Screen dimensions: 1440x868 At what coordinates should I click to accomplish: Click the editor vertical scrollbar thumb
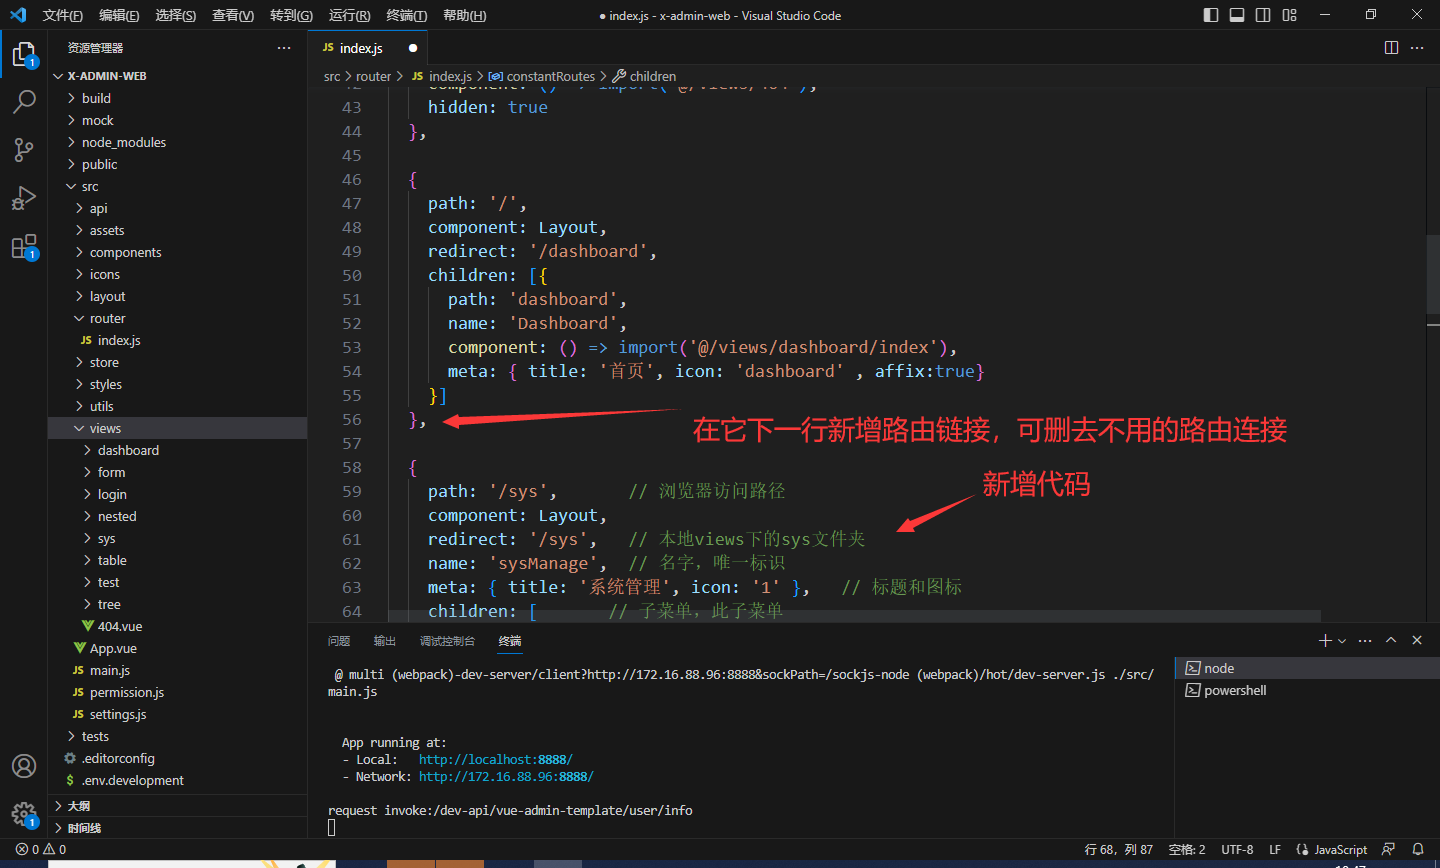point(1432,276)
